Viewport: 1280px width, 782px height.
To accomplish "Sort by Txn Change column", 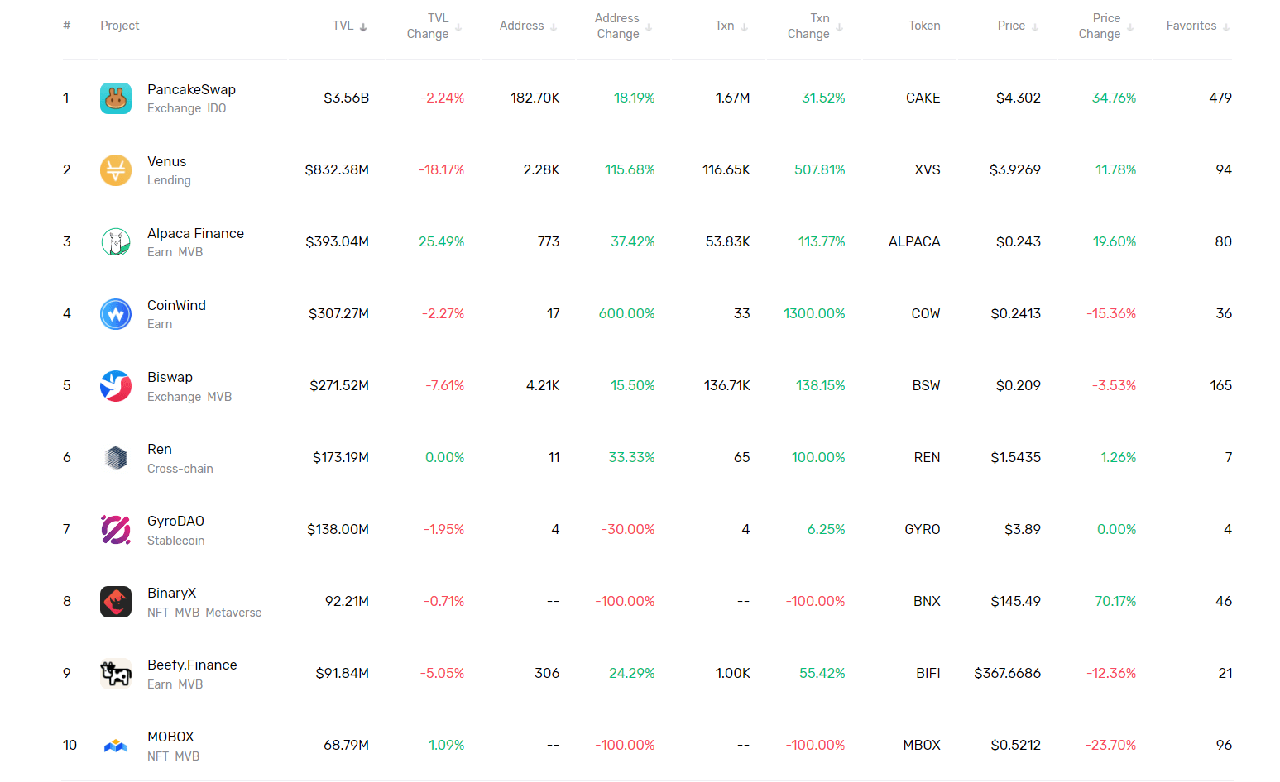I will tap(816, 26).
